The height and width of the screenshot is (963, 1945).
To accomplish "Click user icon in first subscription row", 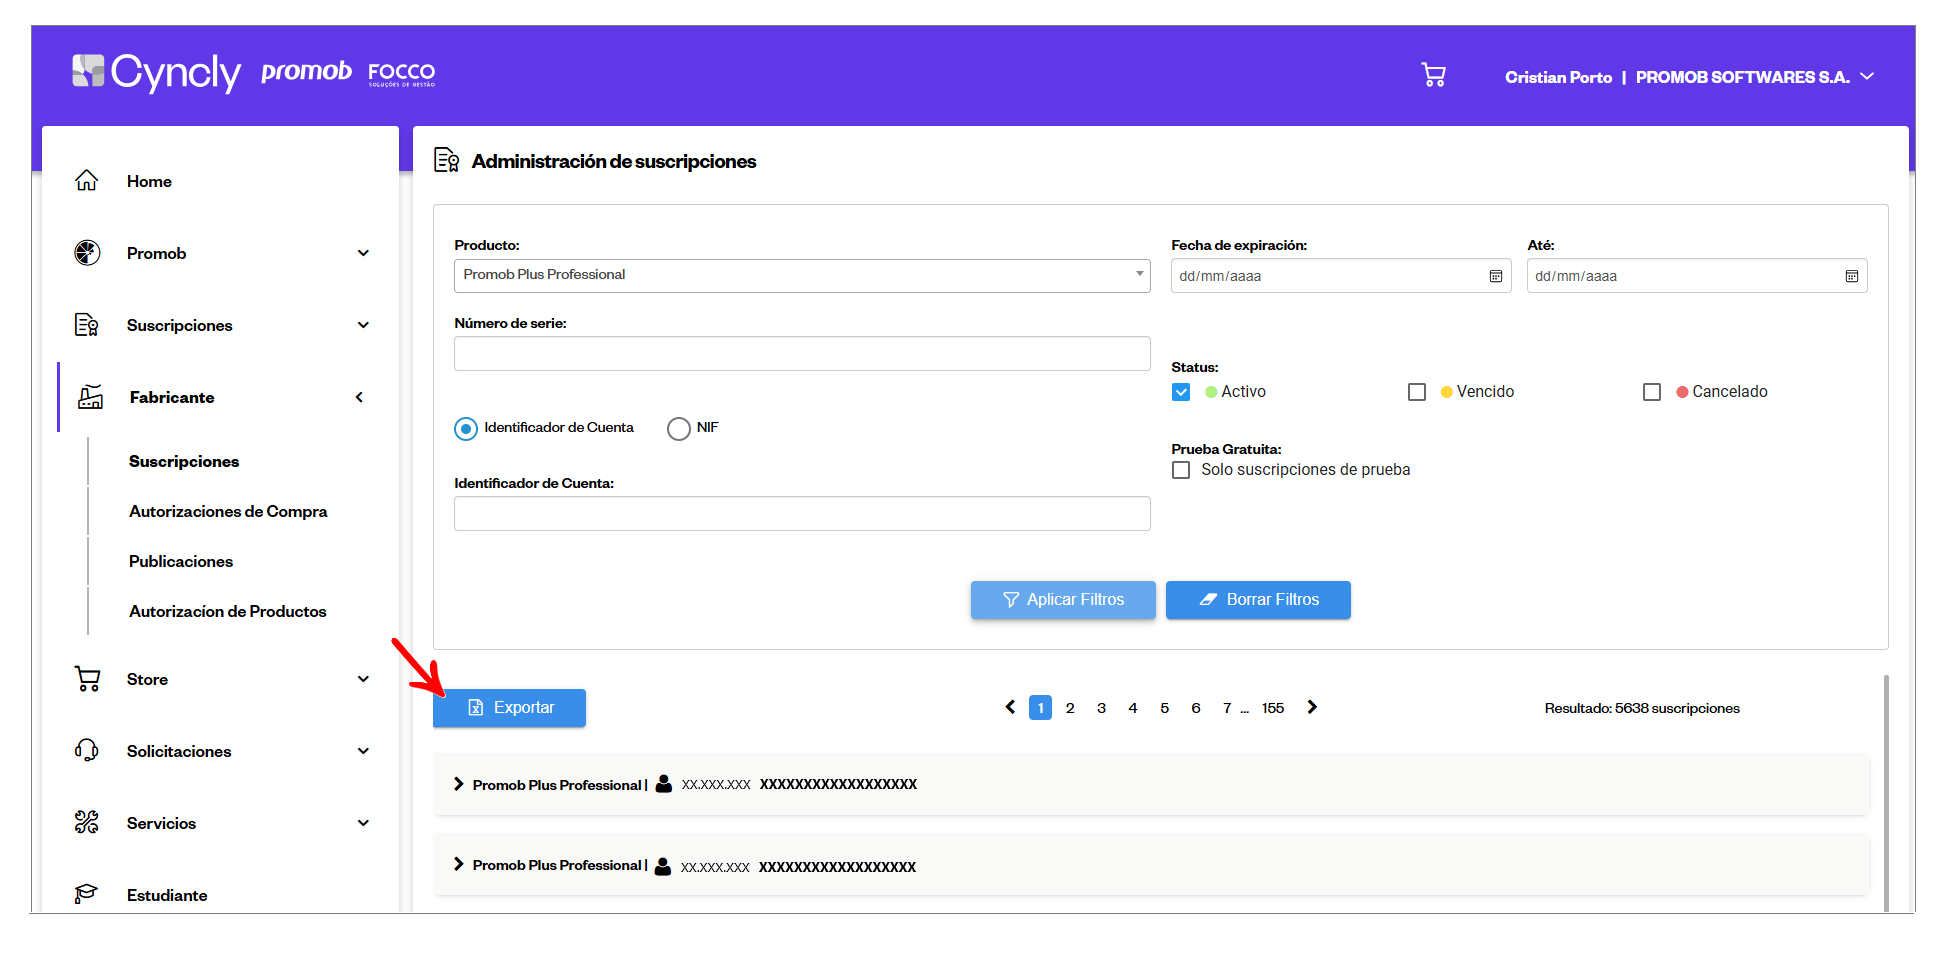I will tap(664, 784).
